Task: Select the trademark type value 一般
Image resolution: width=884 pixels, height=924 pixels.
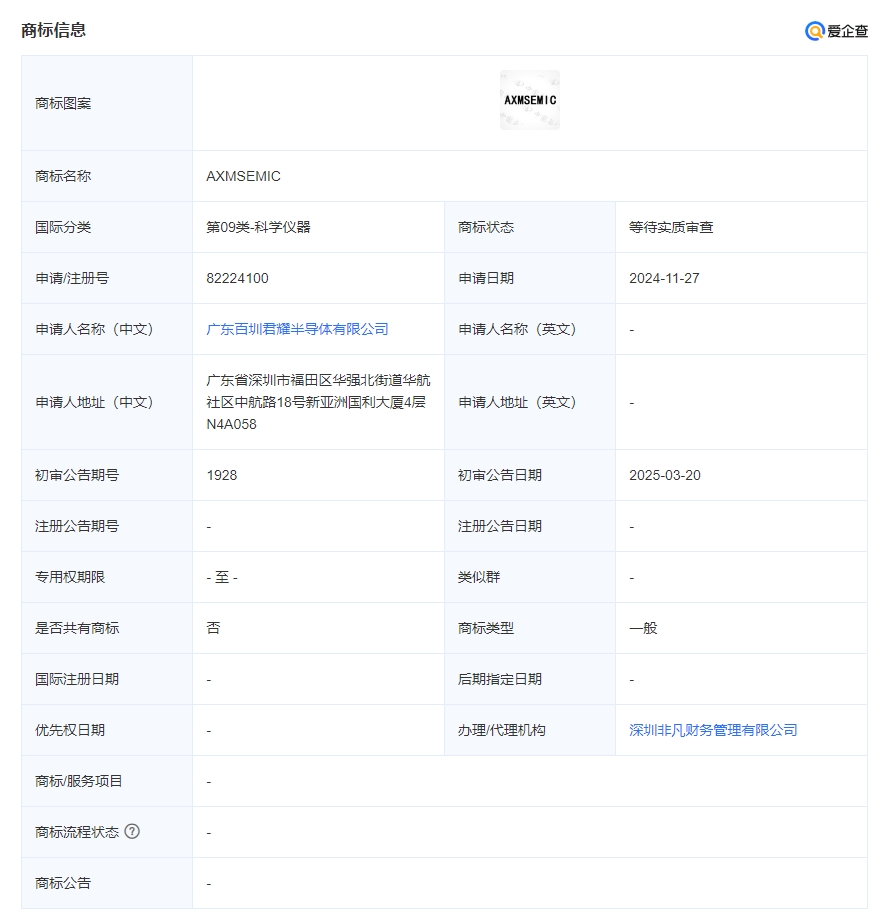Action: (x=643, y=628)
